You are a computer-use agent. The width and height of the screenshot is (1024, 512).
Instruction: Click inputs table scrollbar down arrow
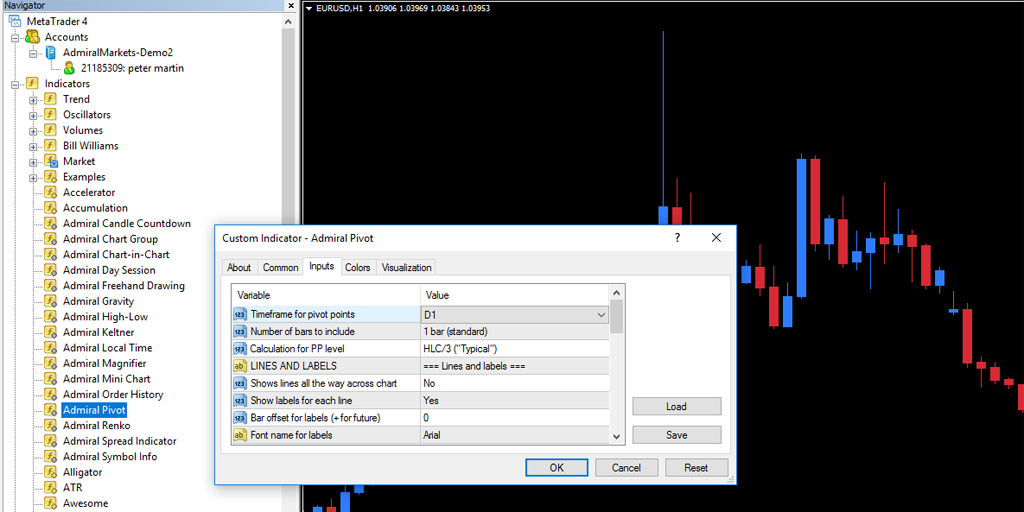tap(616, 437)
